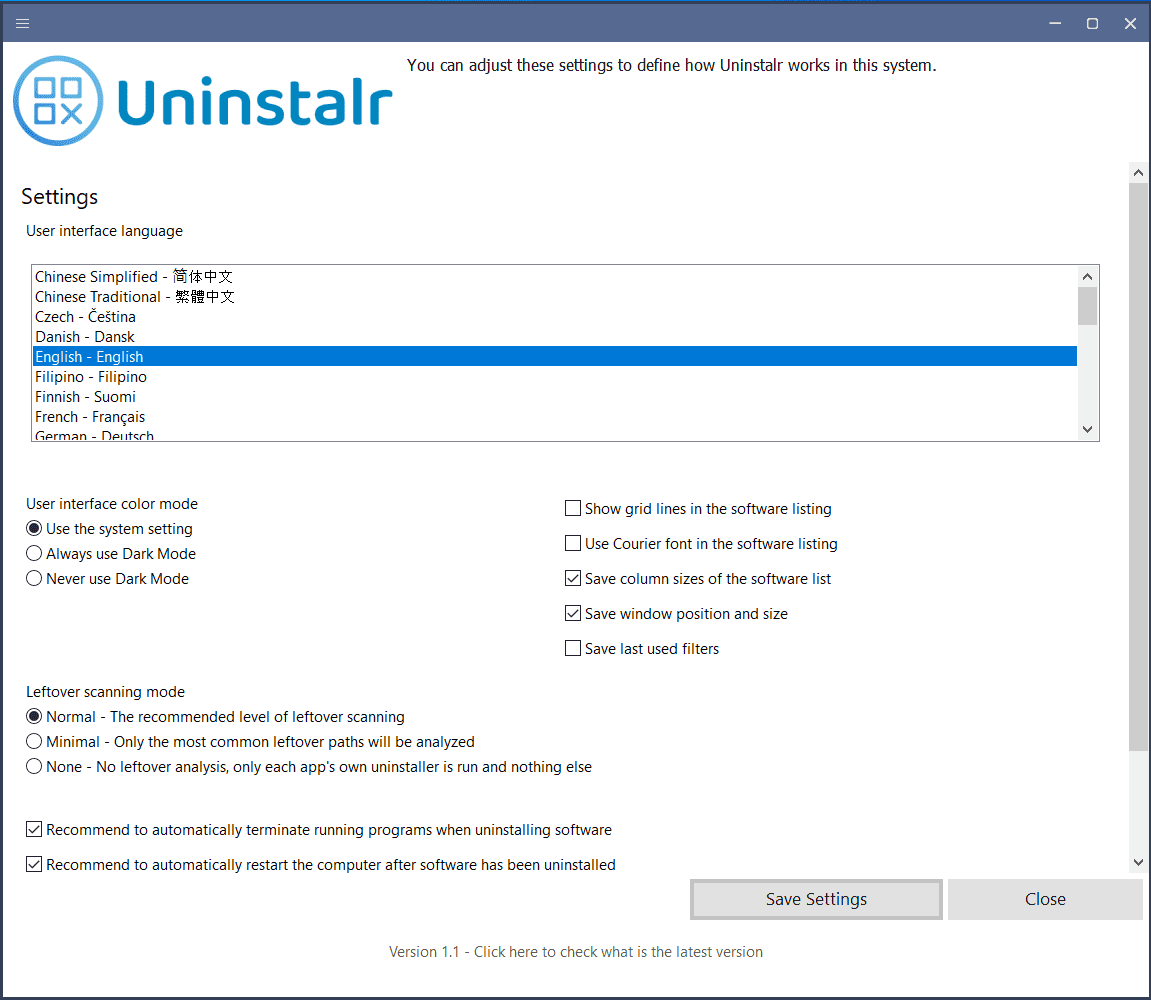This screenshot has height=1000, width=1151.
Task: Click the Save Settings button
Action: (816, 899)
